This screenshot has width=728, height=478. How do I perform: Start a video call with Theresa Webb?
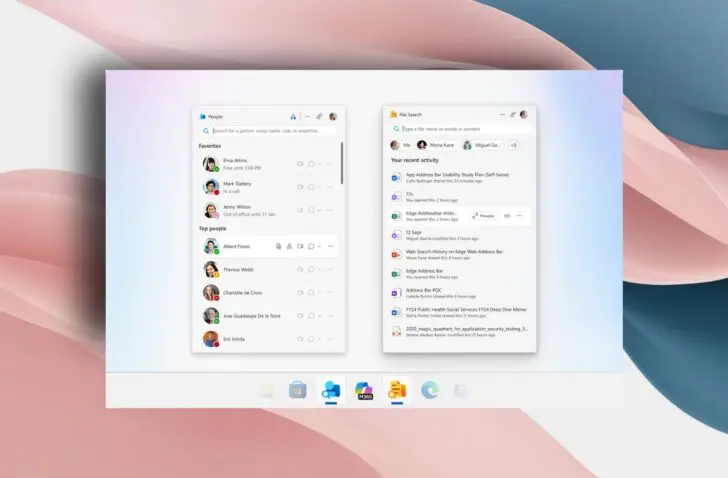click(x=300, y=270)
